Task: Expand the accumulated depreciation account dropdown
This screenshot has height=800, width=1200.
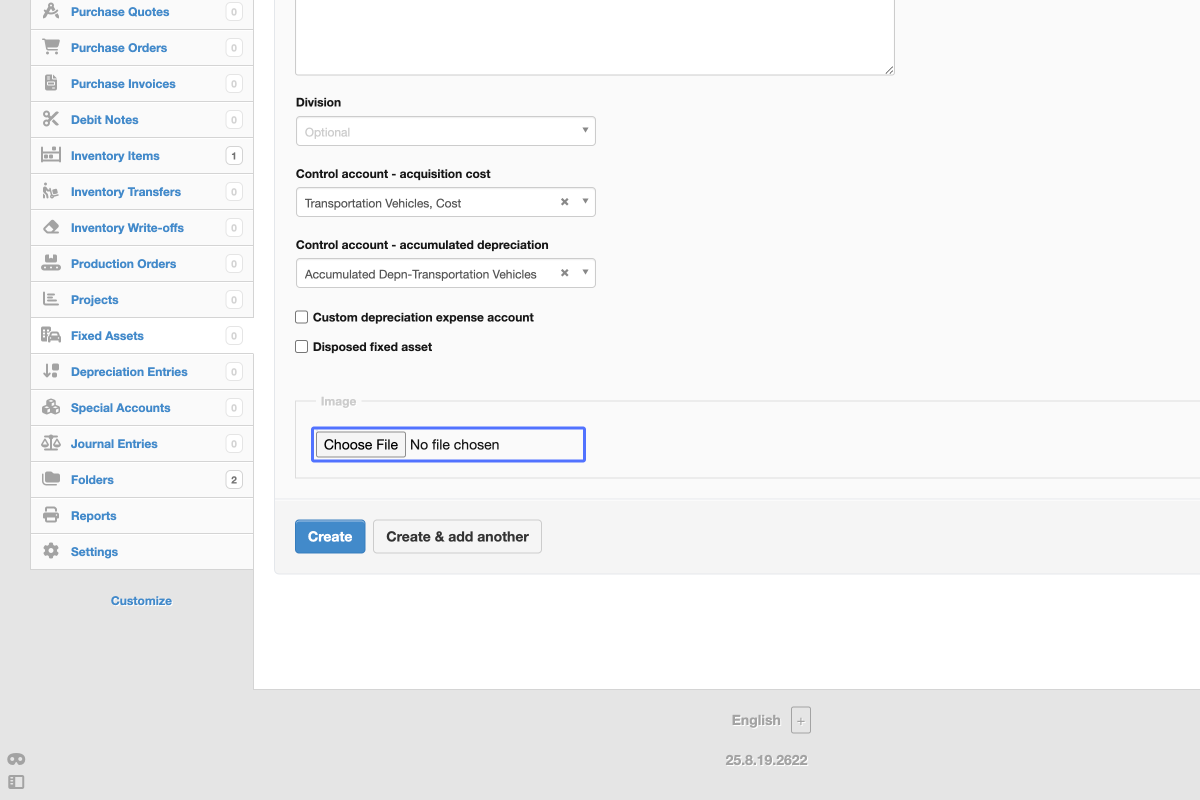Action: (x=586, y=274)
